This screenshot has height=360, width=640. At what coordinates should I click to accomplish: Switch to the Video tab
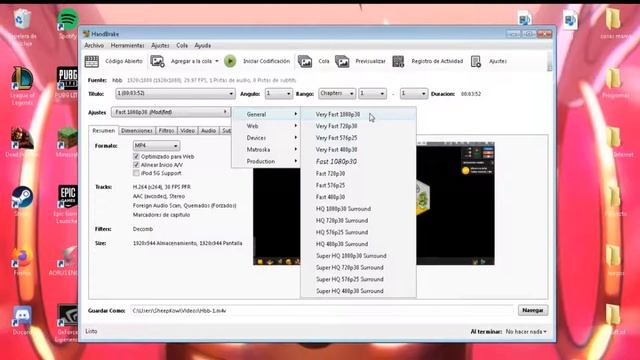click(188, 131)
